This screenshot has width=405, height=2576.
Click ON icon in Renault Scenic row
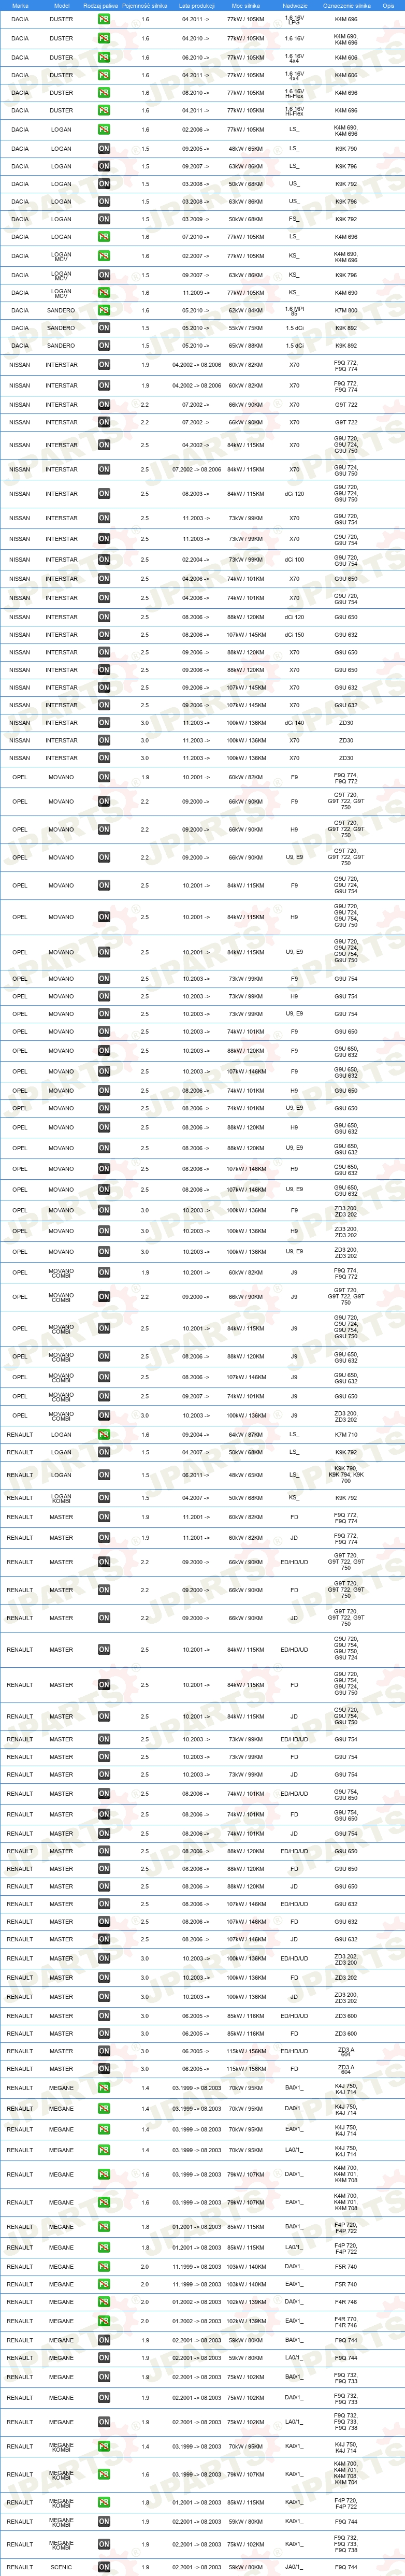(104, 2567)
